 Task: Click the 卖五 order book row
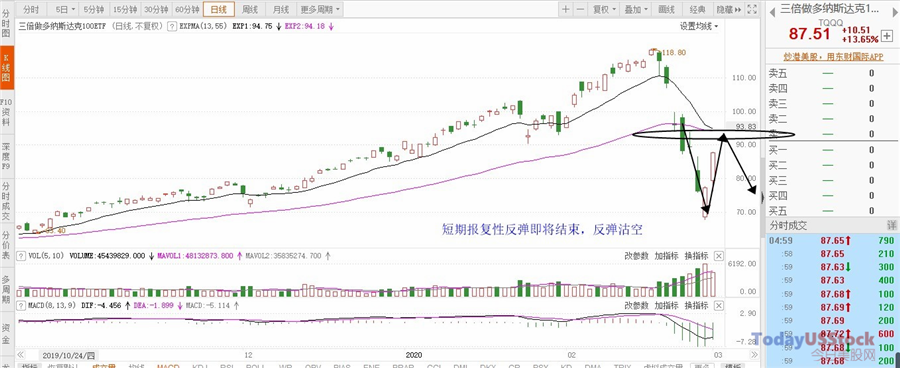pyautogui.click(x=832, y=73)
